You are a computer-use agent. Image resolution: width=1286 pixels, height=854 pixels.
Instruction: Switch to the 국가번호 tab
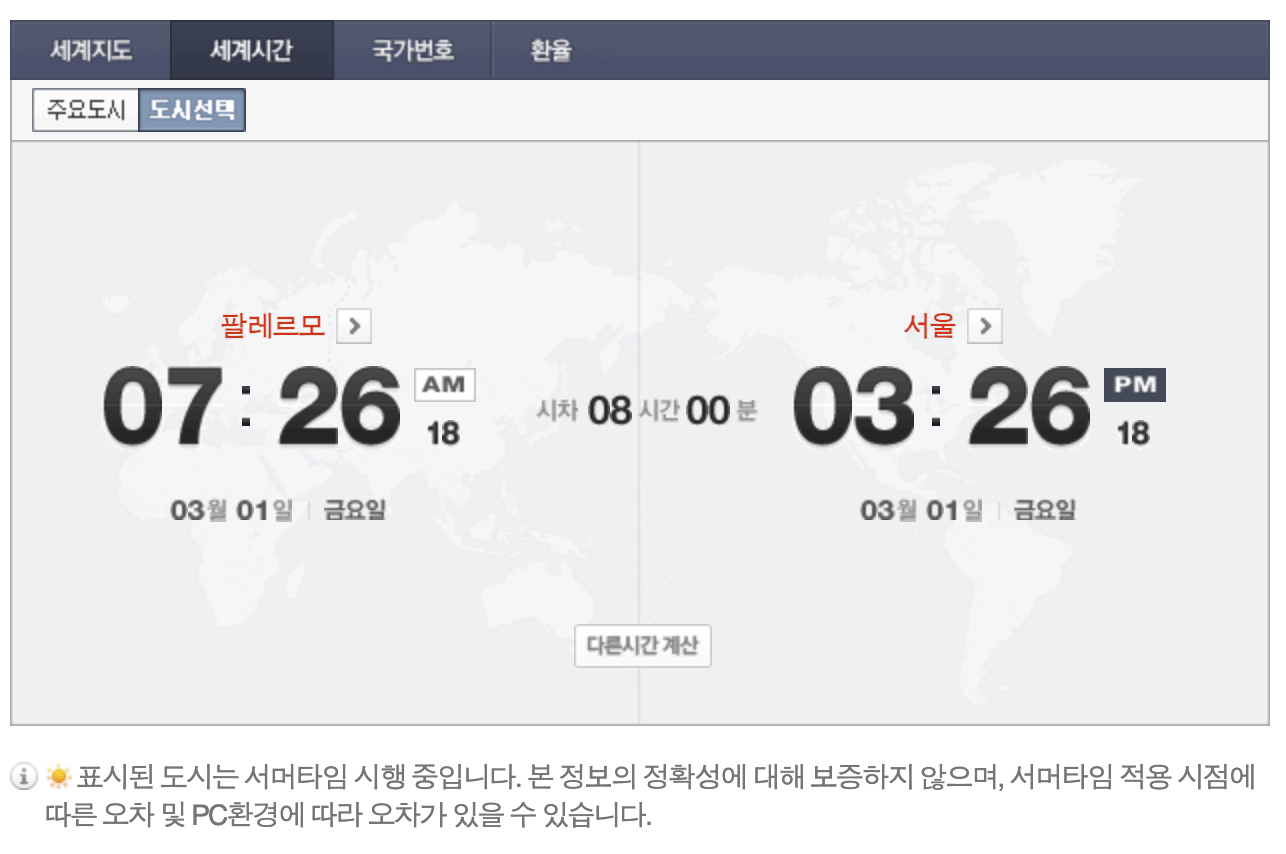pos(412,50)
